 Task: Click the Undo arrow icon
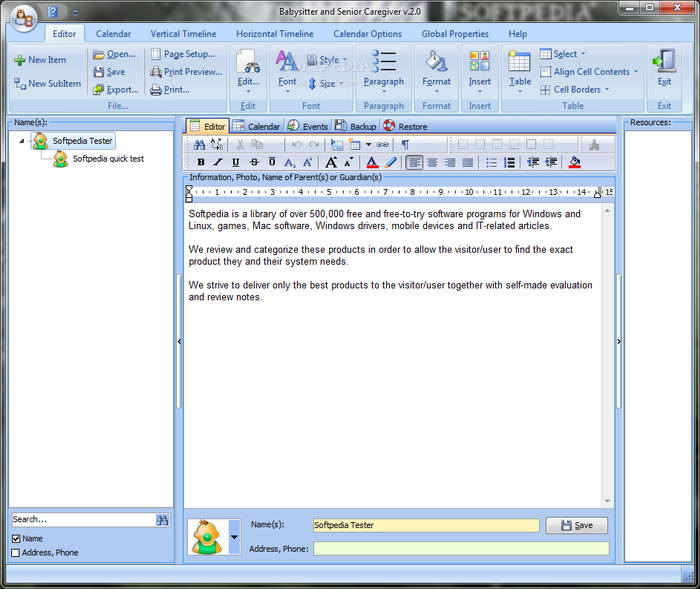point(296,145)
